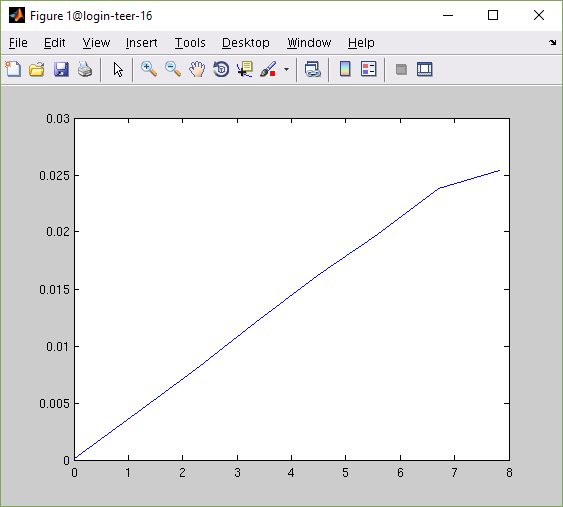The height and width of the screenshot is (507, 563).
Task: Print the figure with the printer icon
Action: click(x=85, y=69)
